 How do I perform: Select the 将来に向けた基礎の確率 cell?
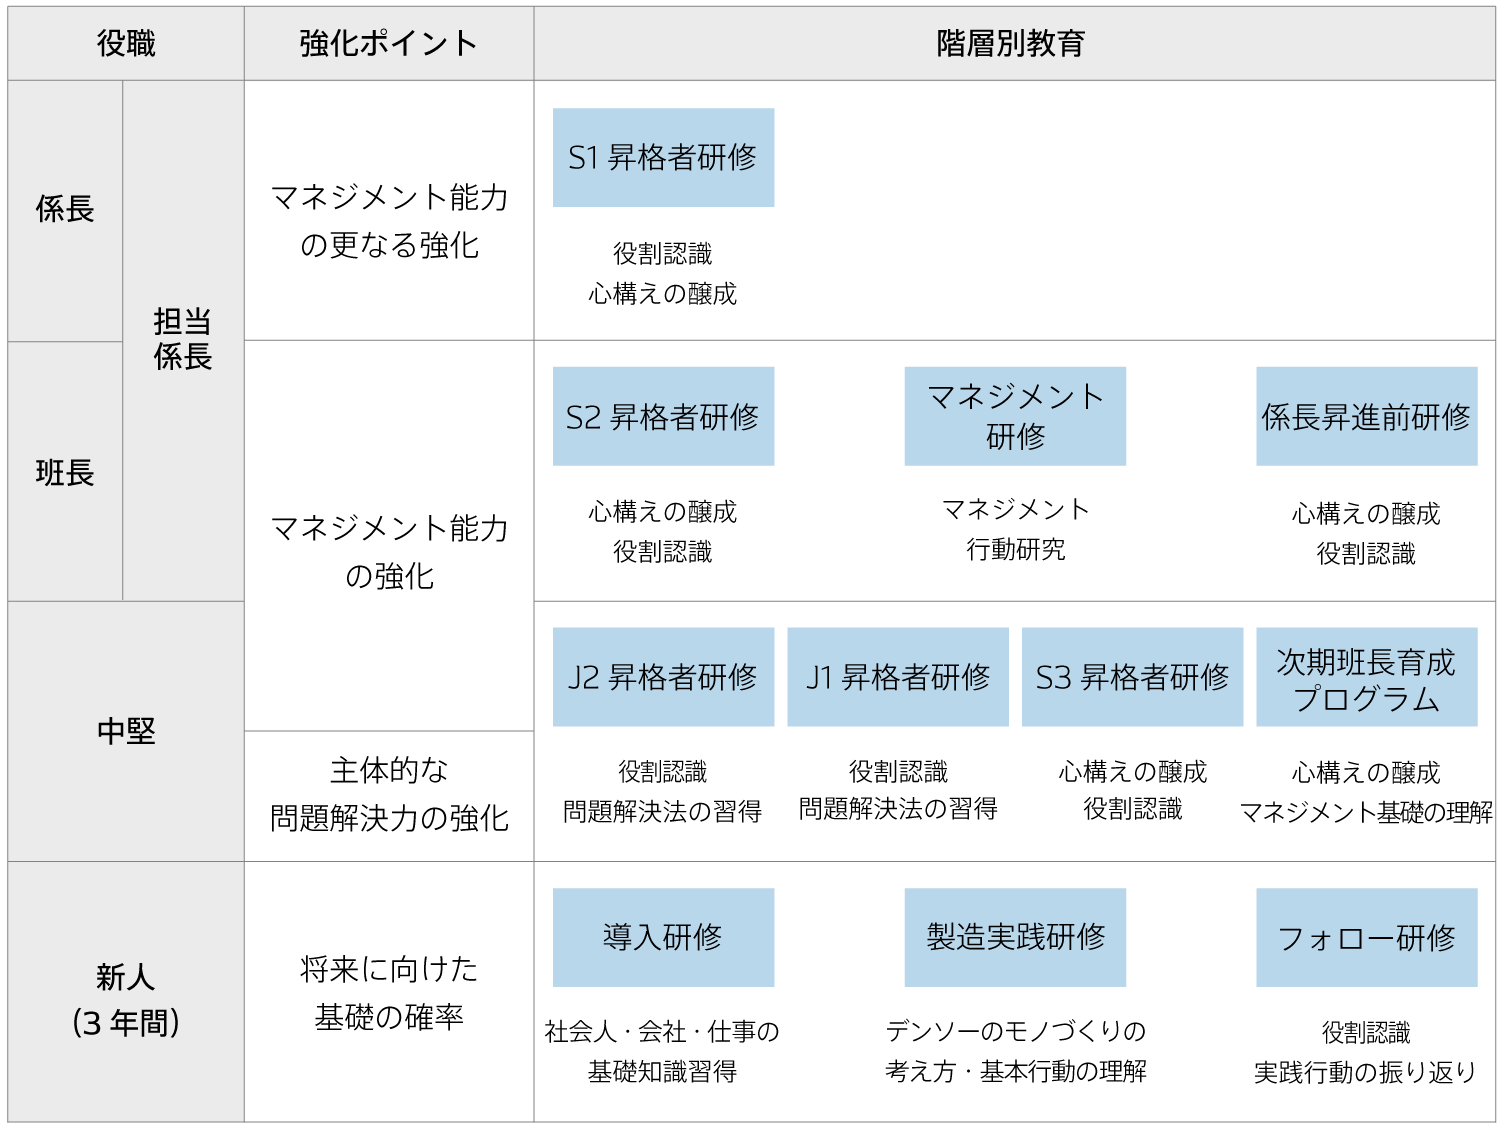pyautogui.click(x=389, y=992)
